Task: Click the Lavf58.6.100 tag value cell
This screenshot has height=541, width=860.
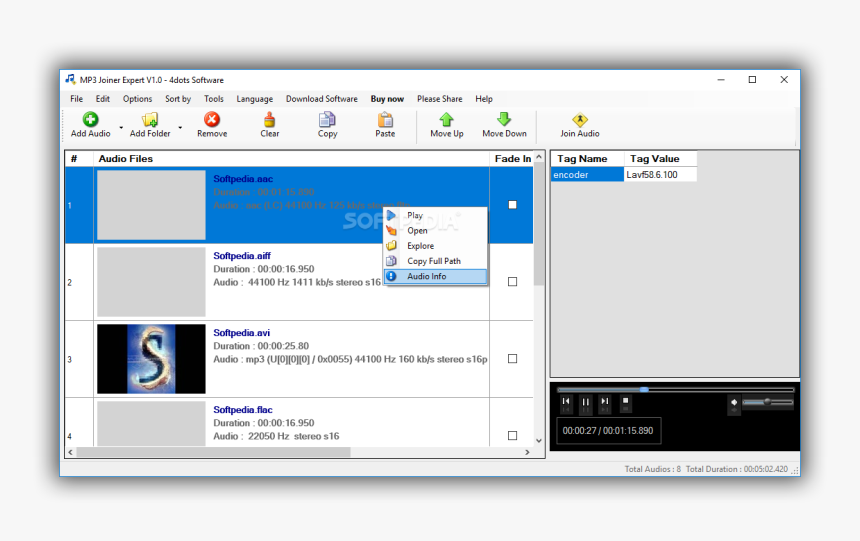Action: tap(660, 174)
